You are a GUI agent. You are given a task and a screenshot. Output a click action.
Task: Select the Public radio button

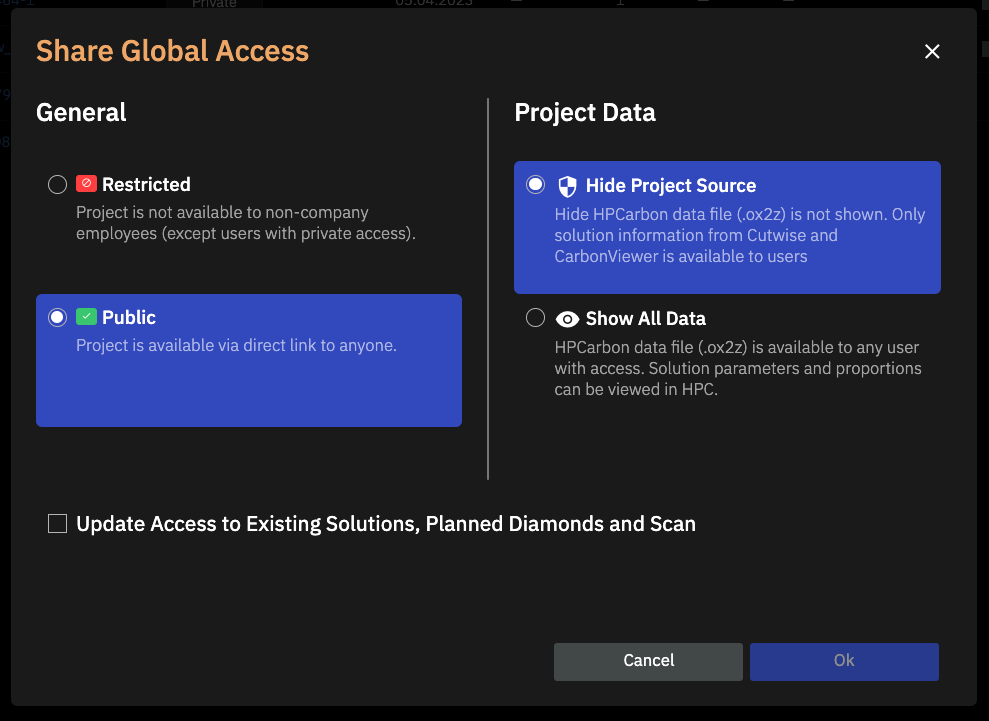(x=57, y=317)
